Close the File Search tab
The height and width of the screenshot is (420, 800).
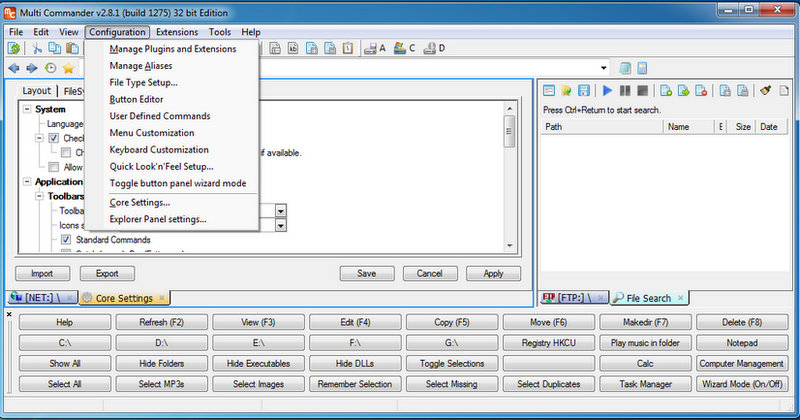click(x=680, y=298)
